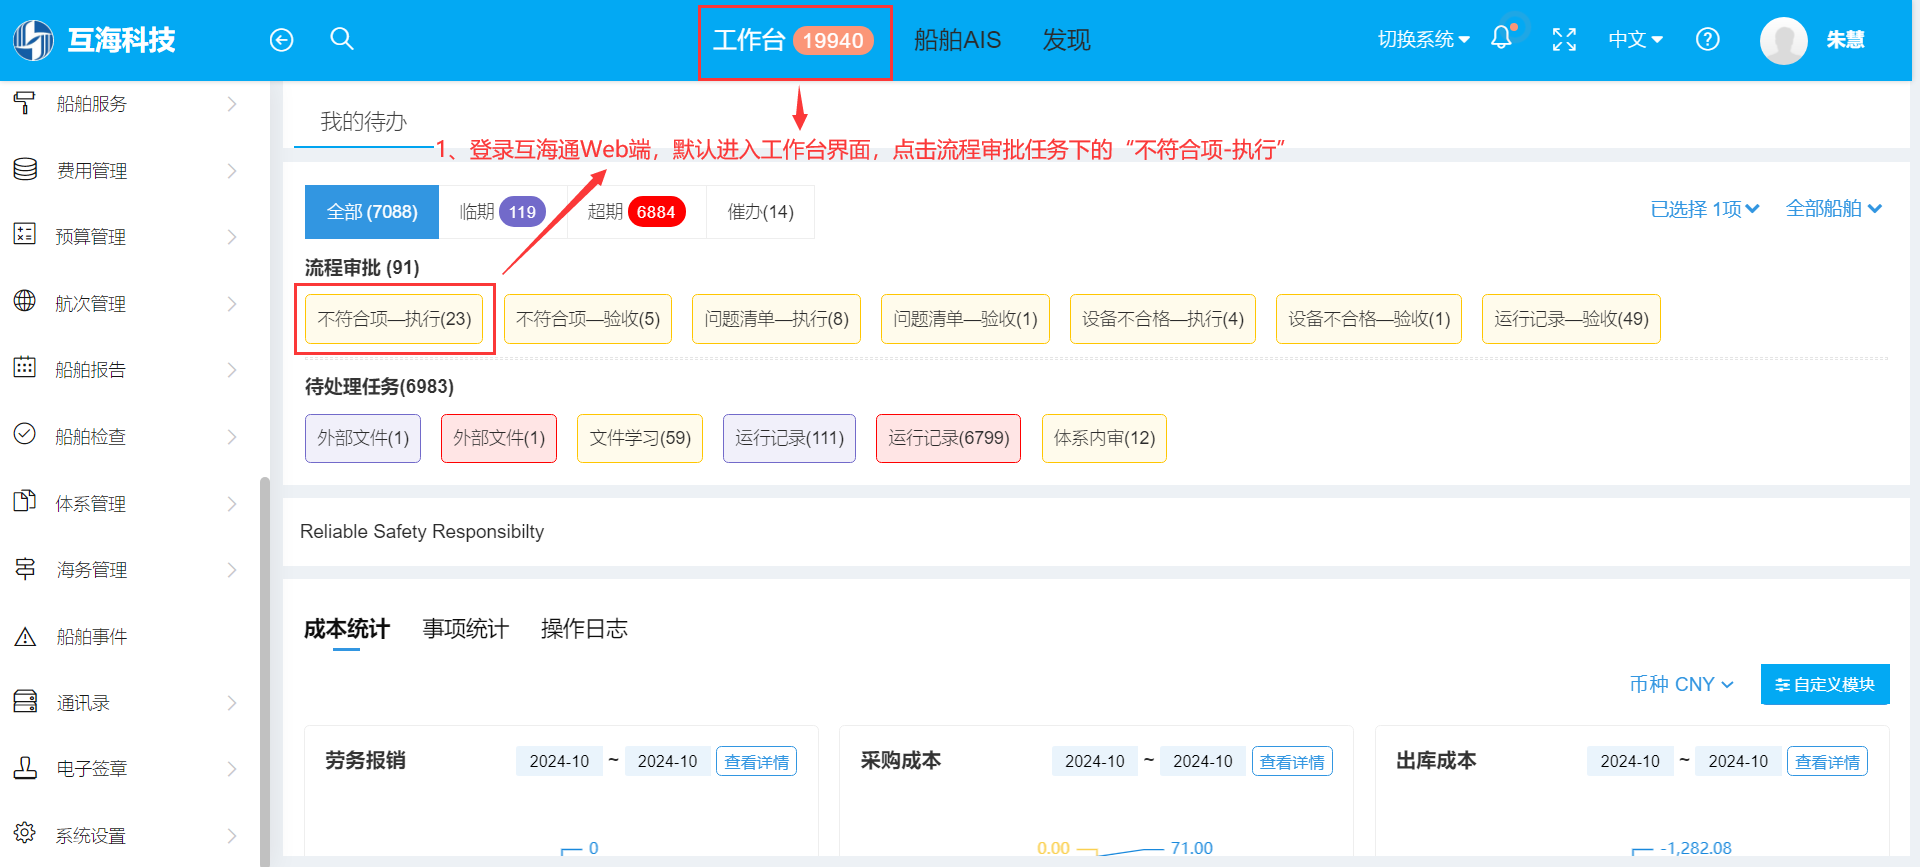Select the 超期 6884 filter tab
The width and height of the screenshot is (1920, 867).
pos(637,212)
